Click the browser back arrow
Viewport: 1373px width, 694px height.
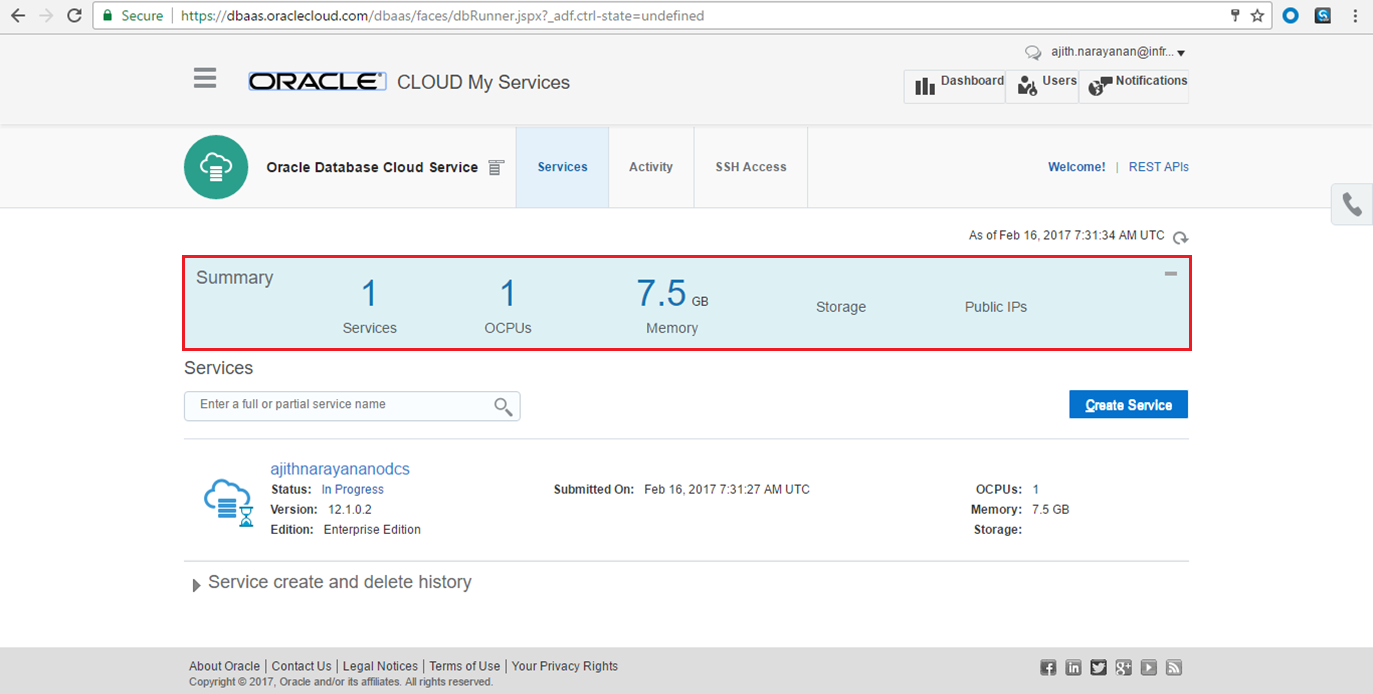18,16
